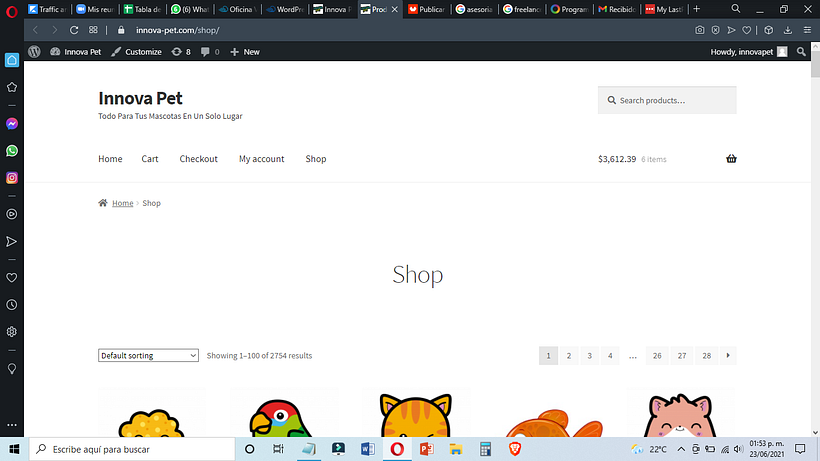The height and width of the screenshot is (461, 820).
Task: Click the Home breadcrumb link
Action: click(x=122, y=203)
